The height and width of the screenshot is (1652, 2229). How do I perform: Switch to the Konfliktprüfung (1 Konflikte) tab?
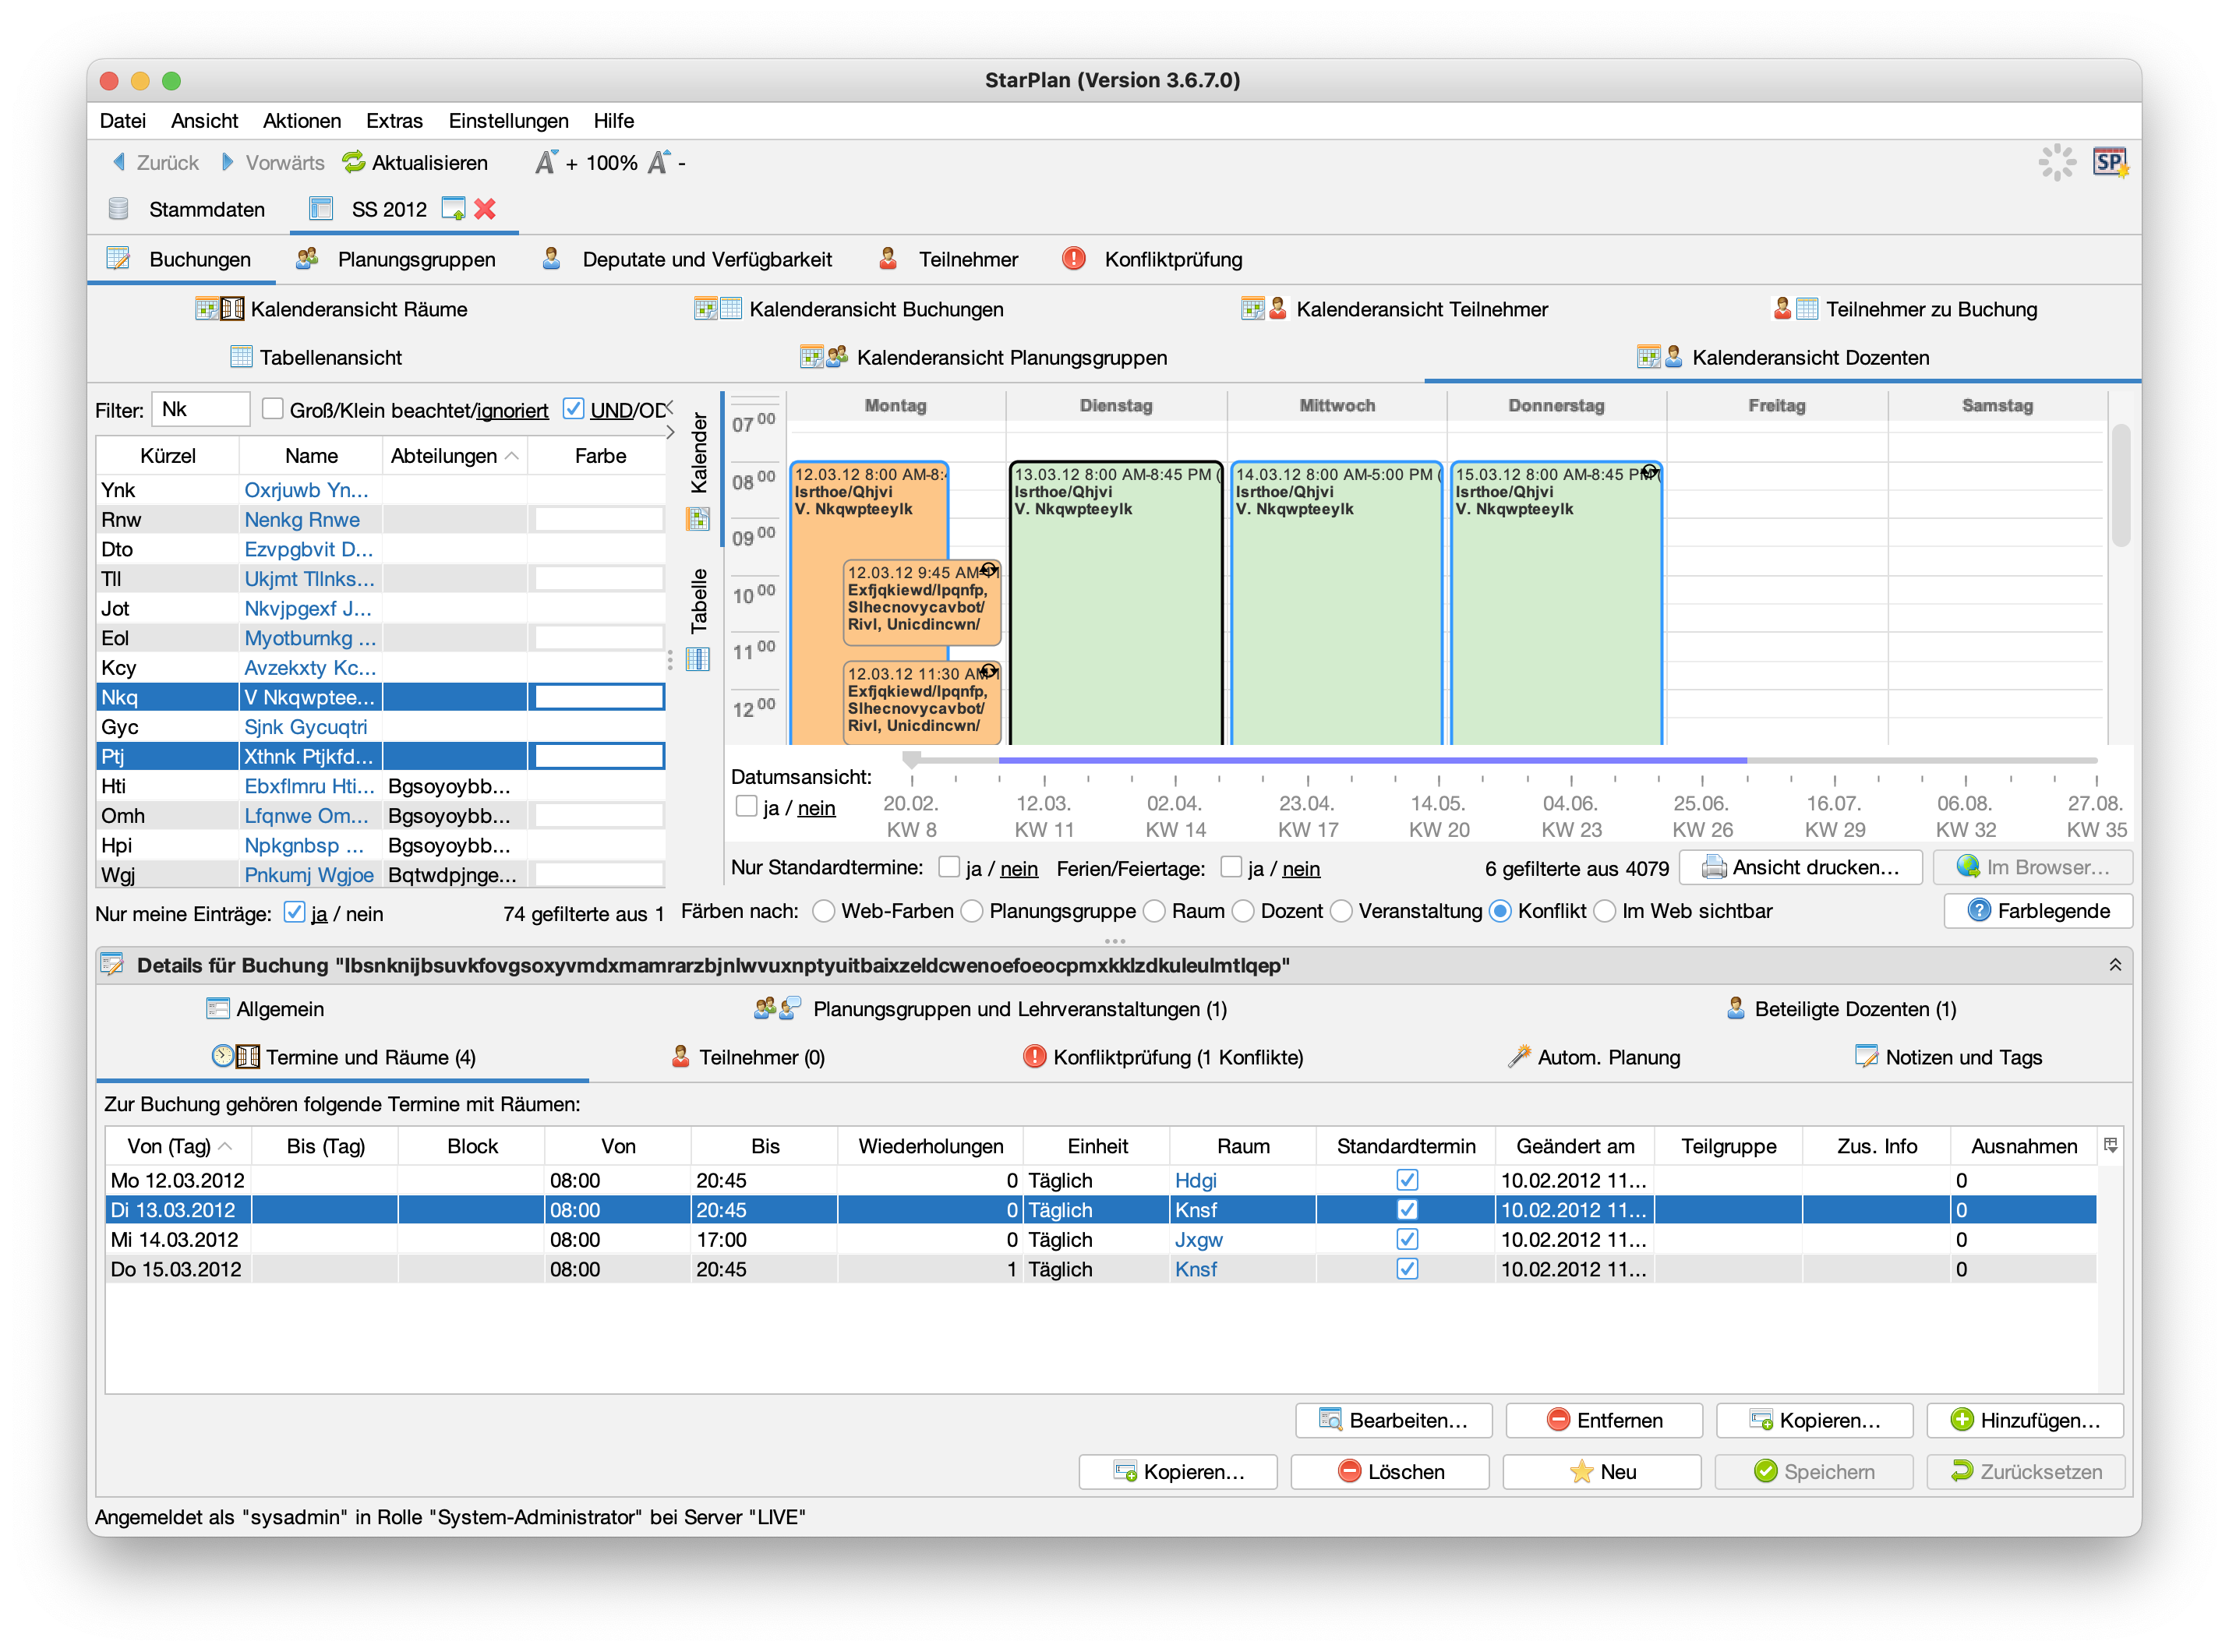[1164, 1057]
